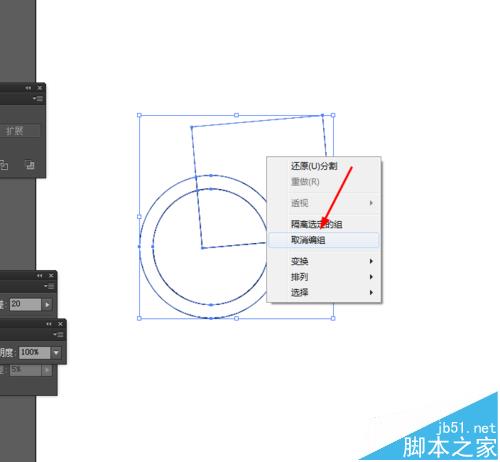Screen dimensions: 500x462
Task: Close the opacity 100% panel
Action: pos(60,324)
